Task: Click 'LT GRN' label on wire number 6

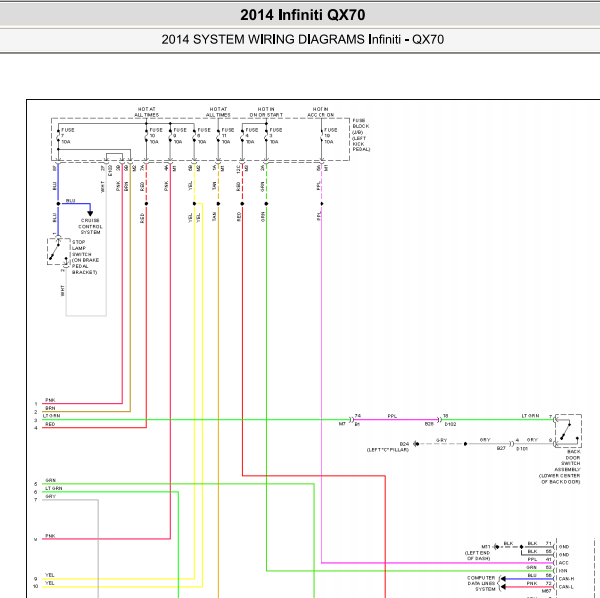Action: point(54,489)
